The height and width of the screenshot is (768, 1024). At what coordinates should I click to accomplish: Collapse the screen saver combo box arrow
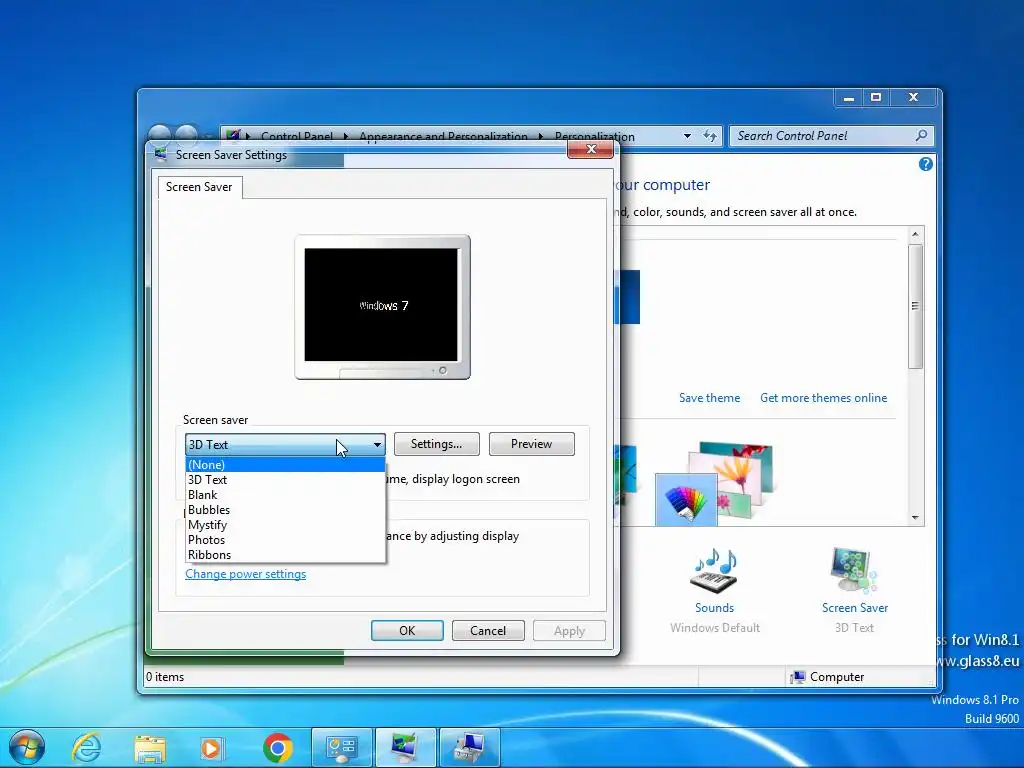pos(377,445)
